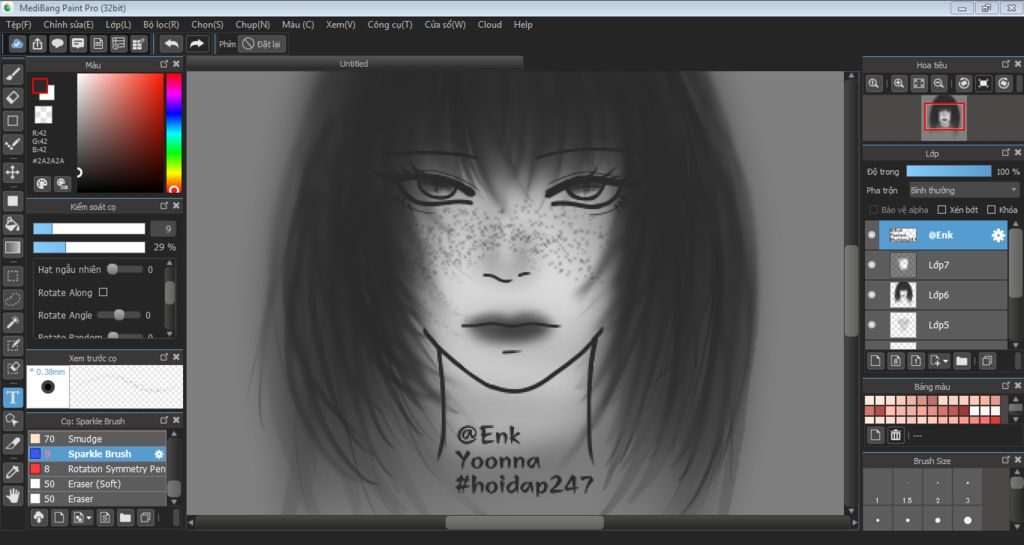Click the brush size value field 9
This screenshot has width=1024, height=545.
tap(163, 228)
